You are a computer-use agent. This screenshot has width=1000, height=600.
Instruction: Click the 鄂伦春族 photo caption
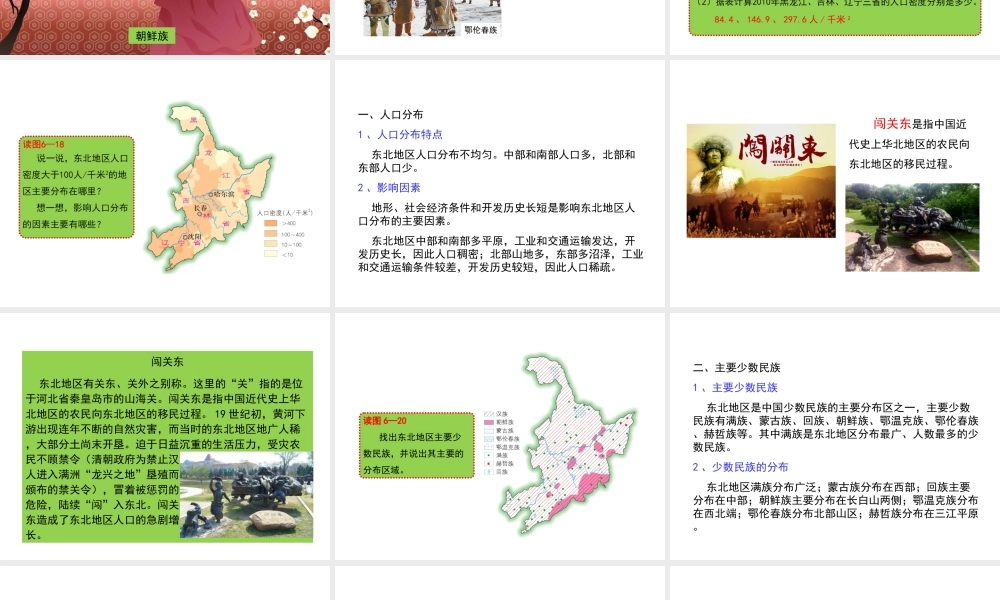coord(480,30)
